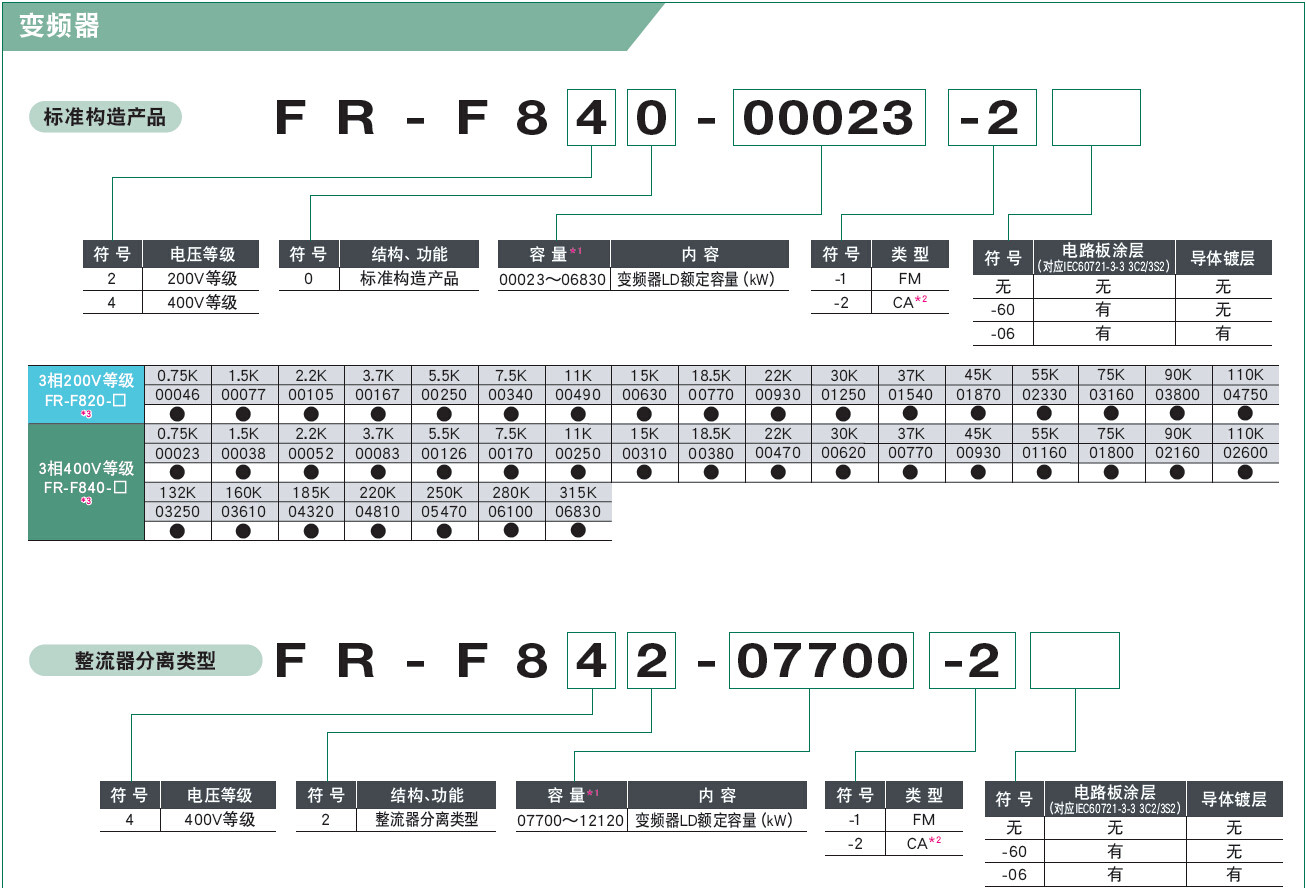Select capacity code 05470
This screenshot has height=888, width=1306.
click(x=445, y=511)
